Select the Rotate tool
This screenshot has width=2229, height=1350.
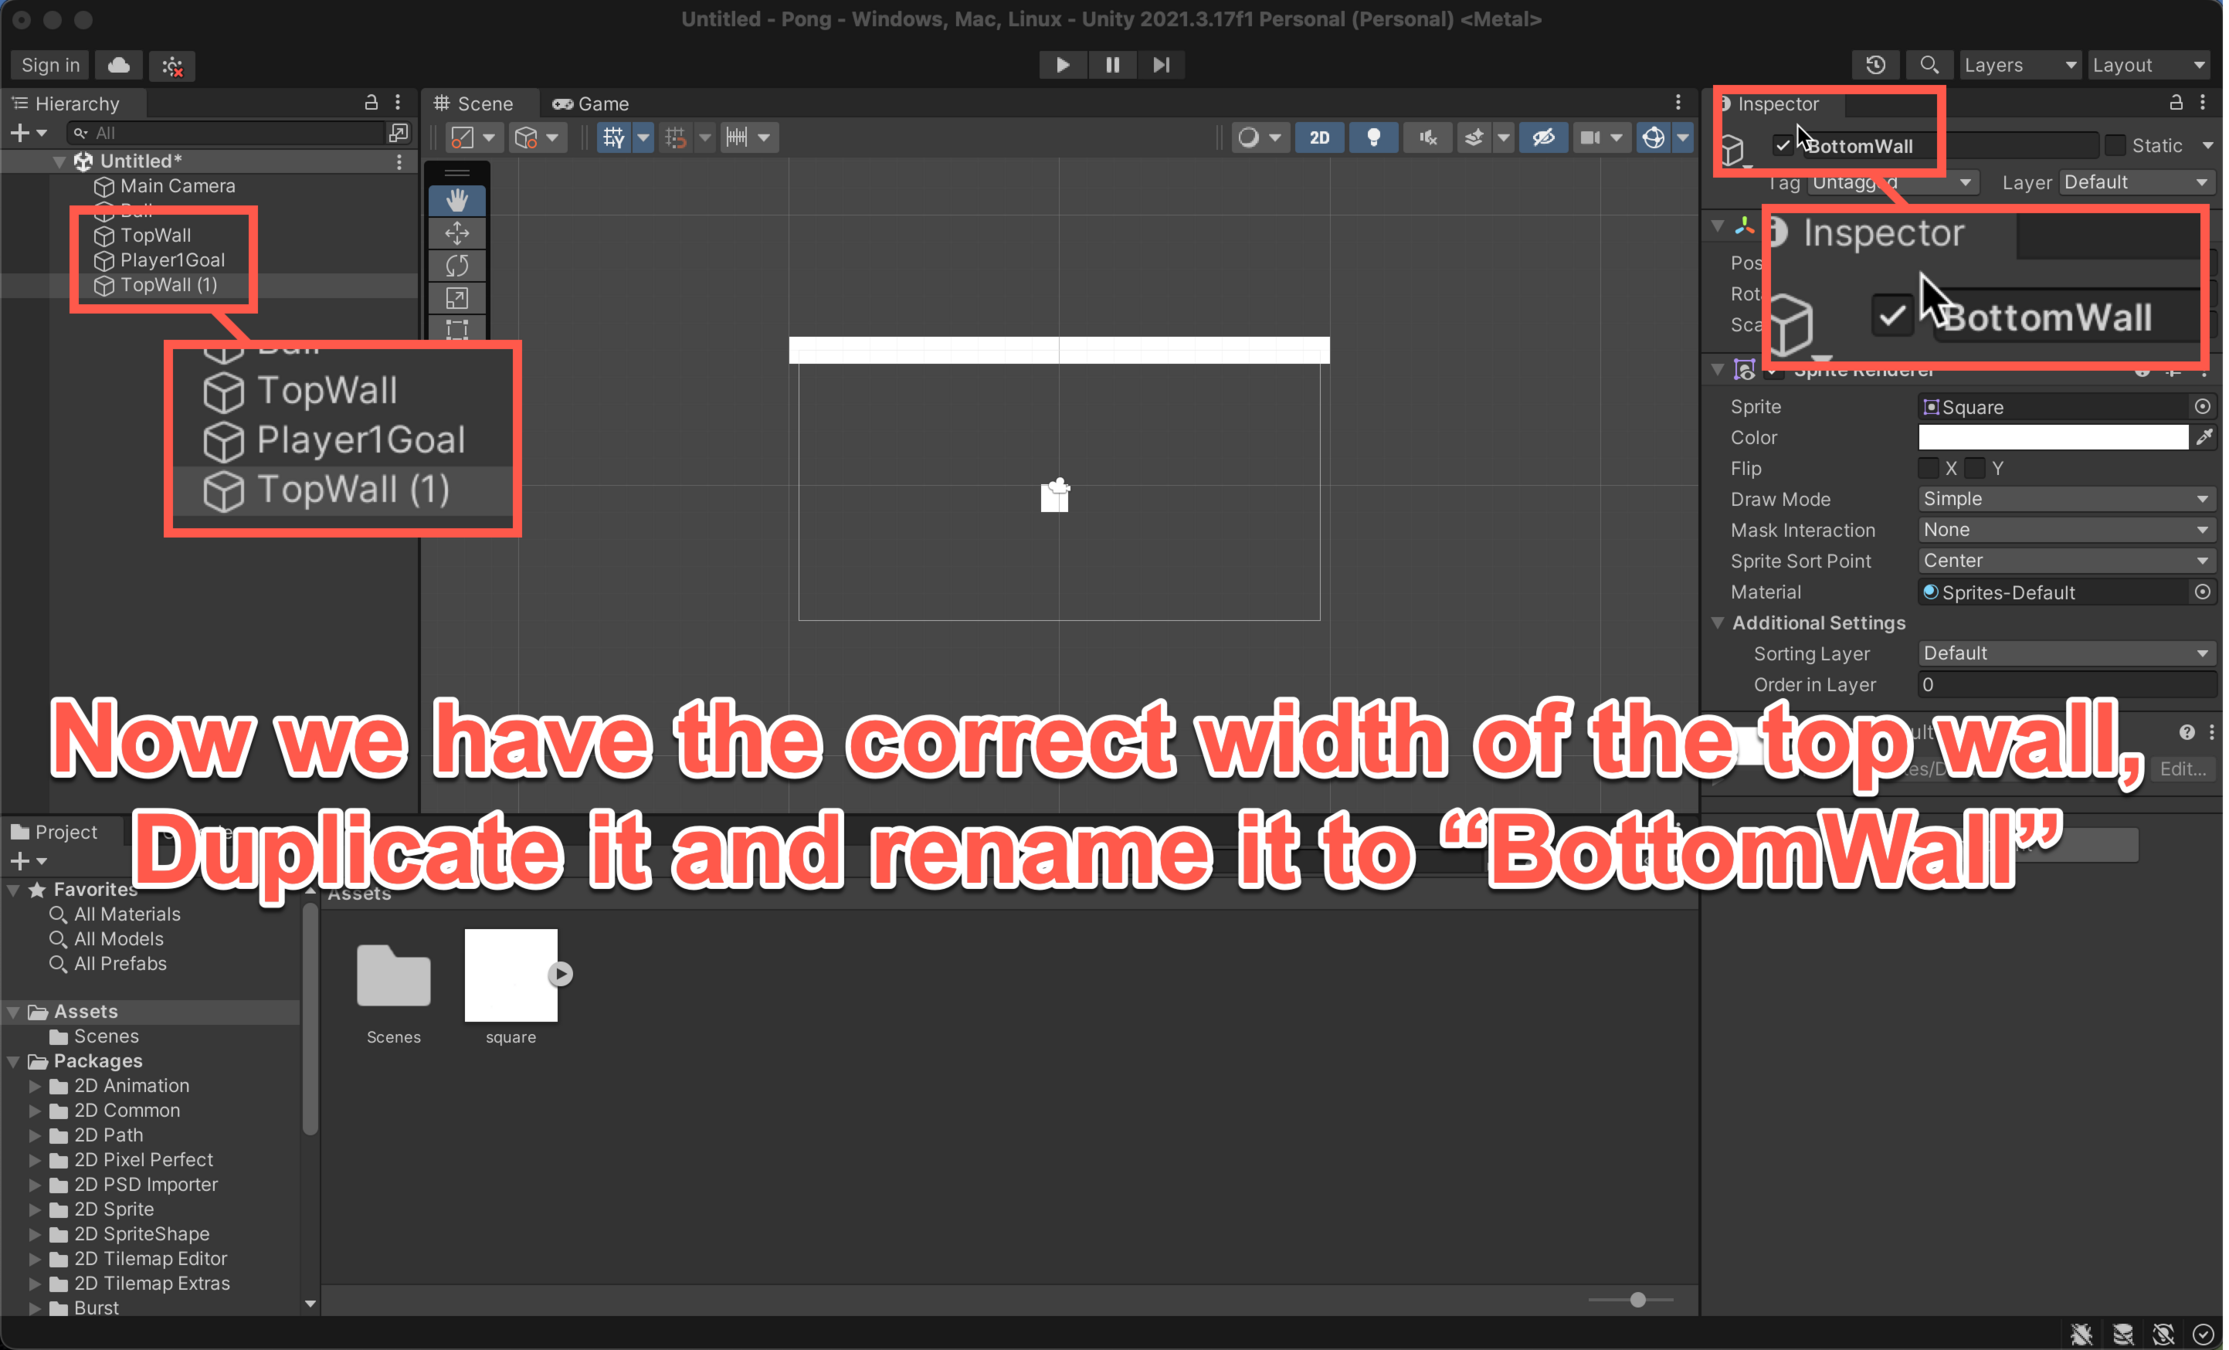pyautogui.click(x=457, y=265)
